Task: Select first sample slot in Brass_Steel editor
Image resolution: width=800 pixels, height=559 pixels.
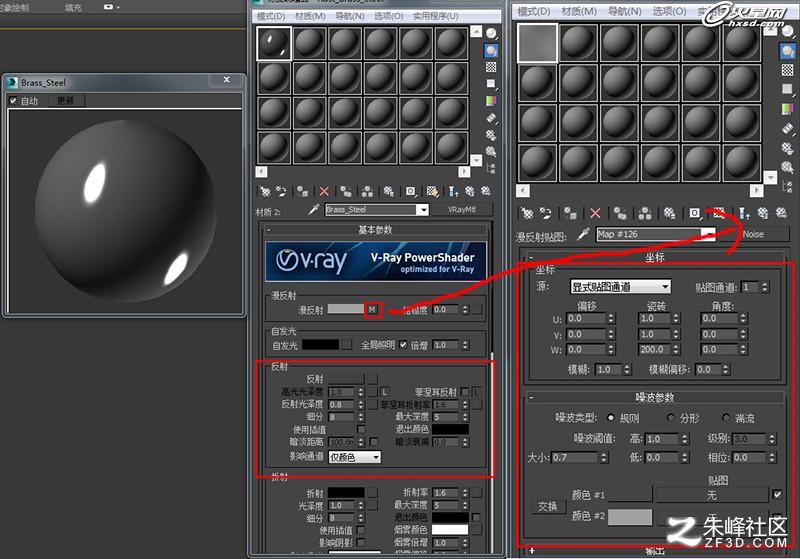Action: click(x=274, y=43)
